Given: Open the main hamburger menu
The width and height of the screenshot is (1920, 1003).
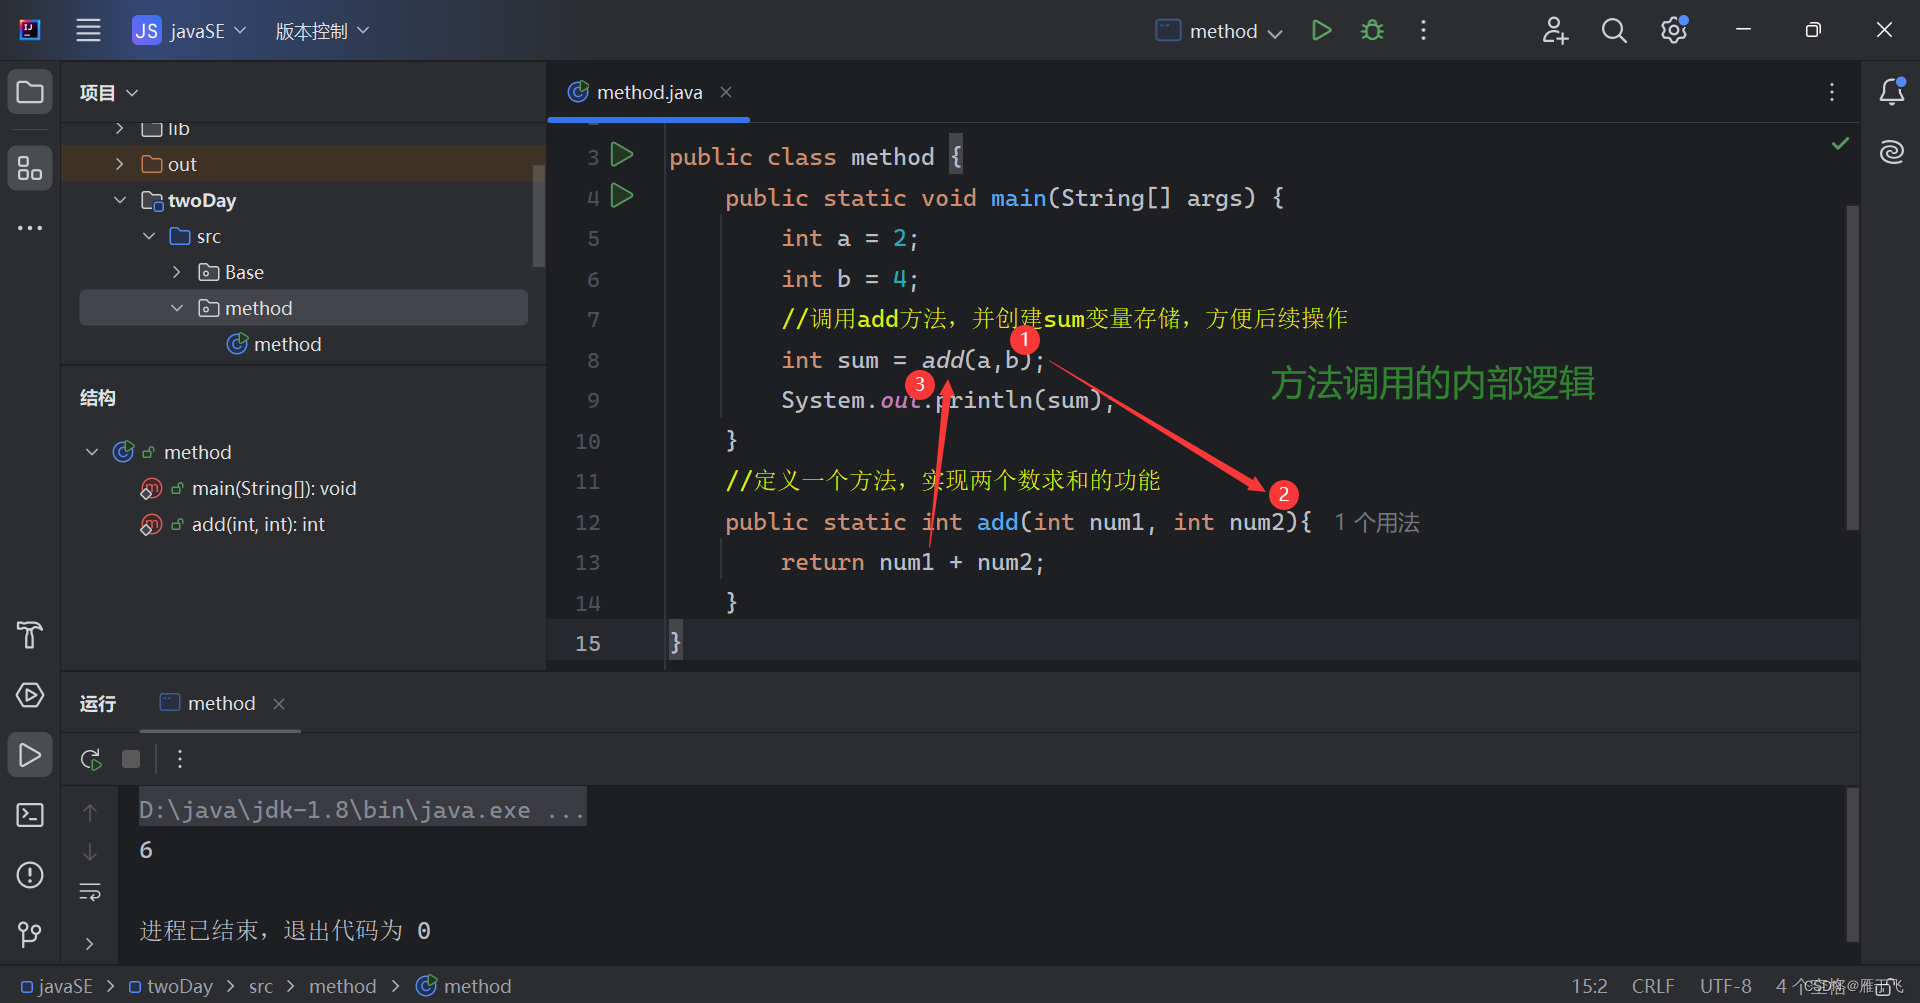Looking at the screenshot, I should pyautogui.click(x=88, y=30).
